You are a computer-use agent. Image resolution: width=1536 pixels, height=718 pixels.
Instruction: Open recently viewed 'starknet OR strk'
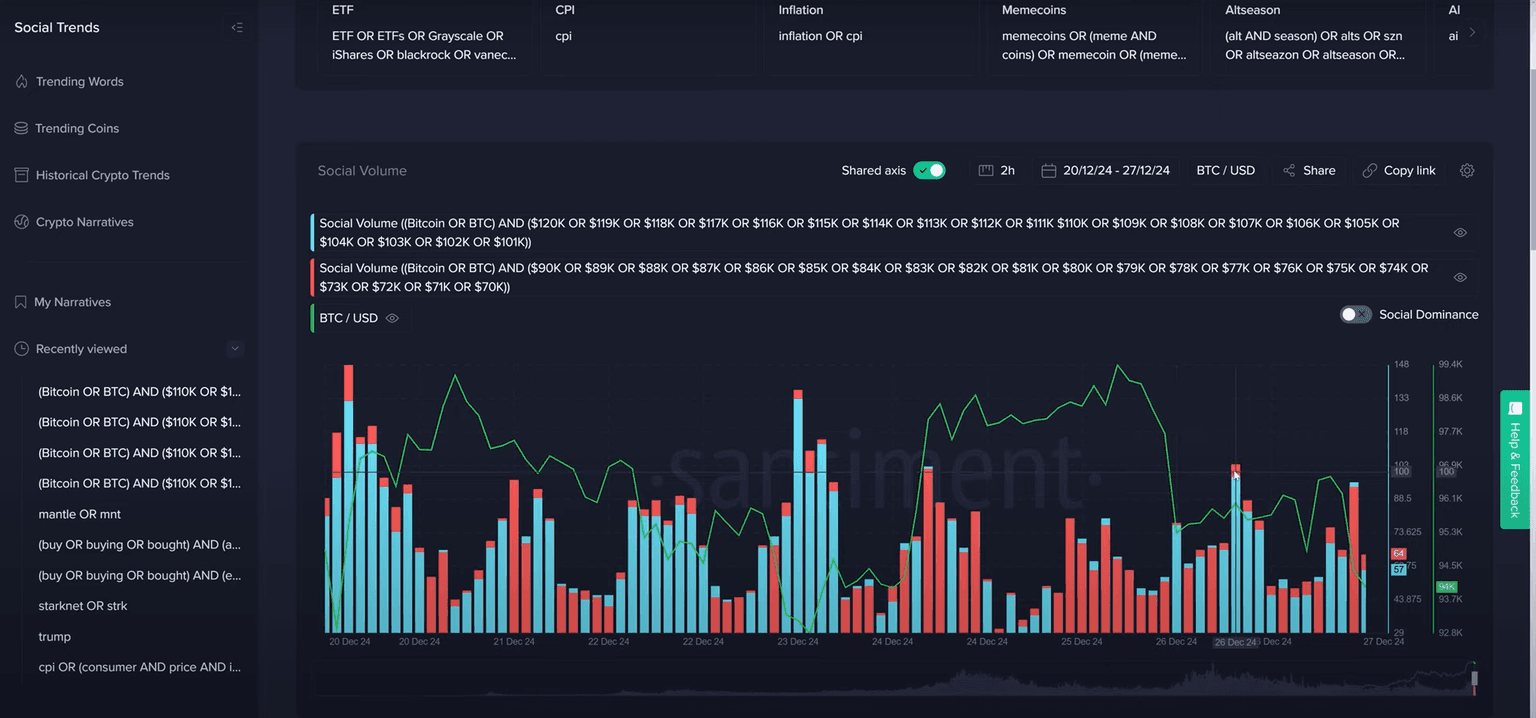(x=83, y=606)
